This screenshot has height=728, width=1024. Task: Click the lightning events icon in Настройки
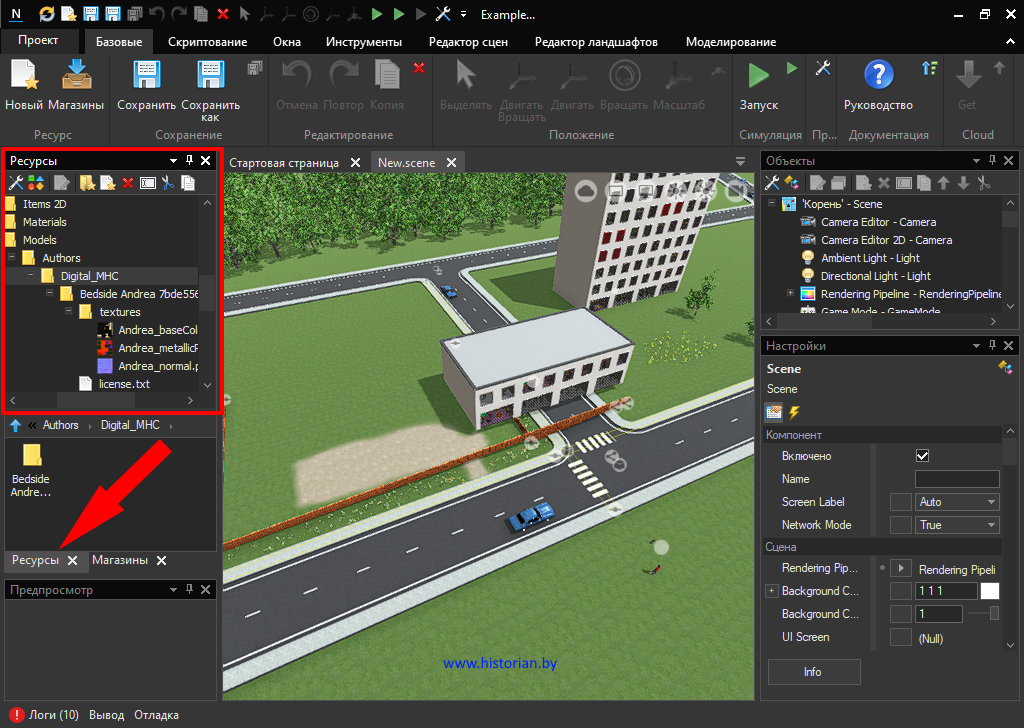pos(795,412)
